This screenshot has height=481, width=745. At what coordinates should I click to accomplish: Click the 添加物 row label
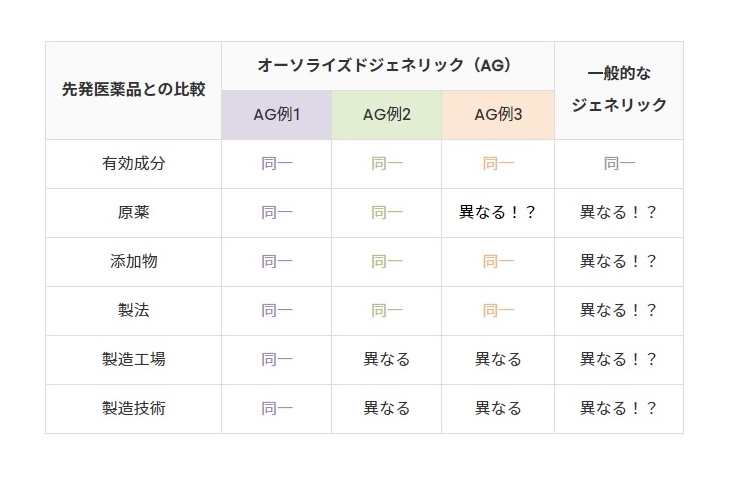click(x=133, y=261)
